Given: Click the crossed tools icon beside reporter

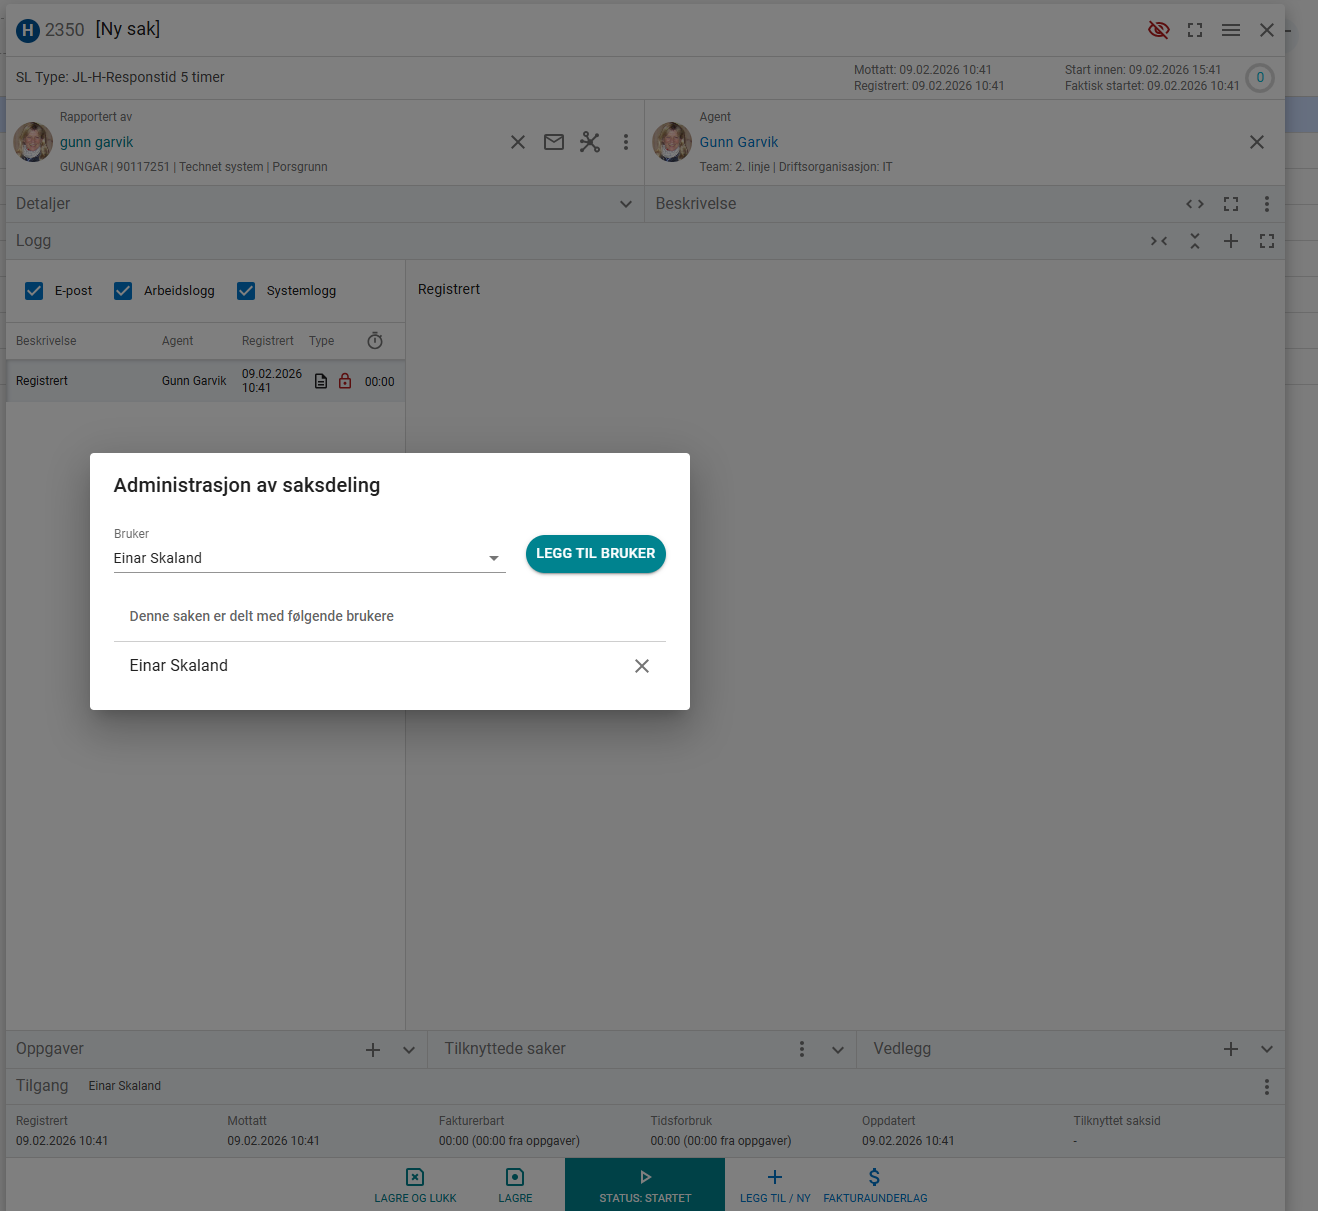Looking at the screenshot, I should [590, 142].
